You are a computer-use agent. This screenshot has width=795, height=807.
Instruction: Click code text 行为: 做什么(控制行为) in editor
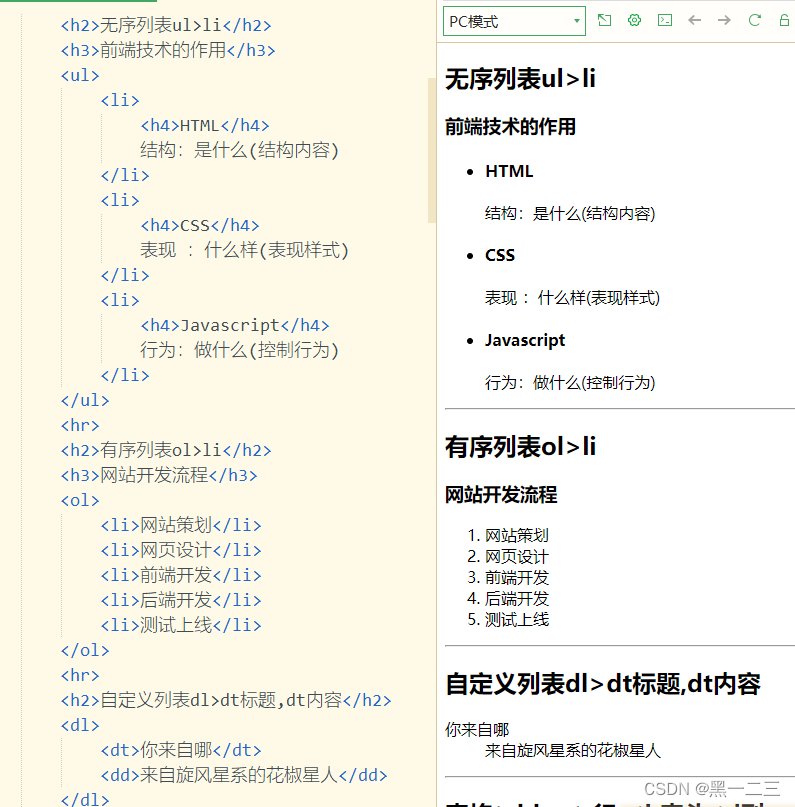tap(239, 350)
